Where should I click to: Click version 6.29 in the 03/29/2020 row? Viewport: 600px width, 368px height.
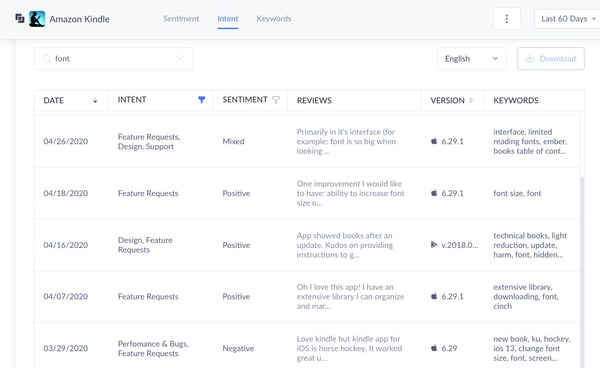(x=449, y=348)
